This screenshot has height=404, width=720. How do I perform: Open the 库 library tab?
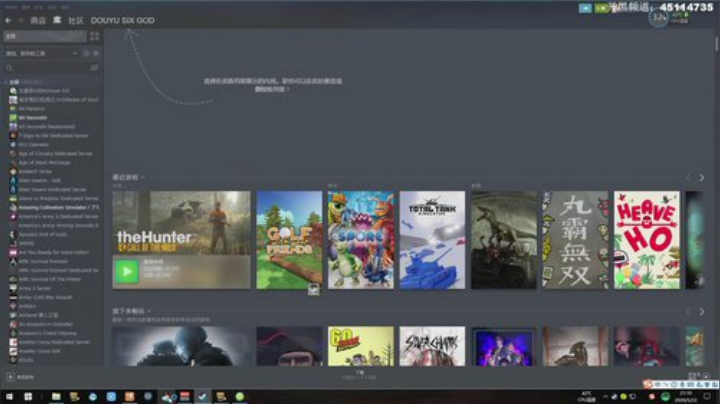pos(57,20)
